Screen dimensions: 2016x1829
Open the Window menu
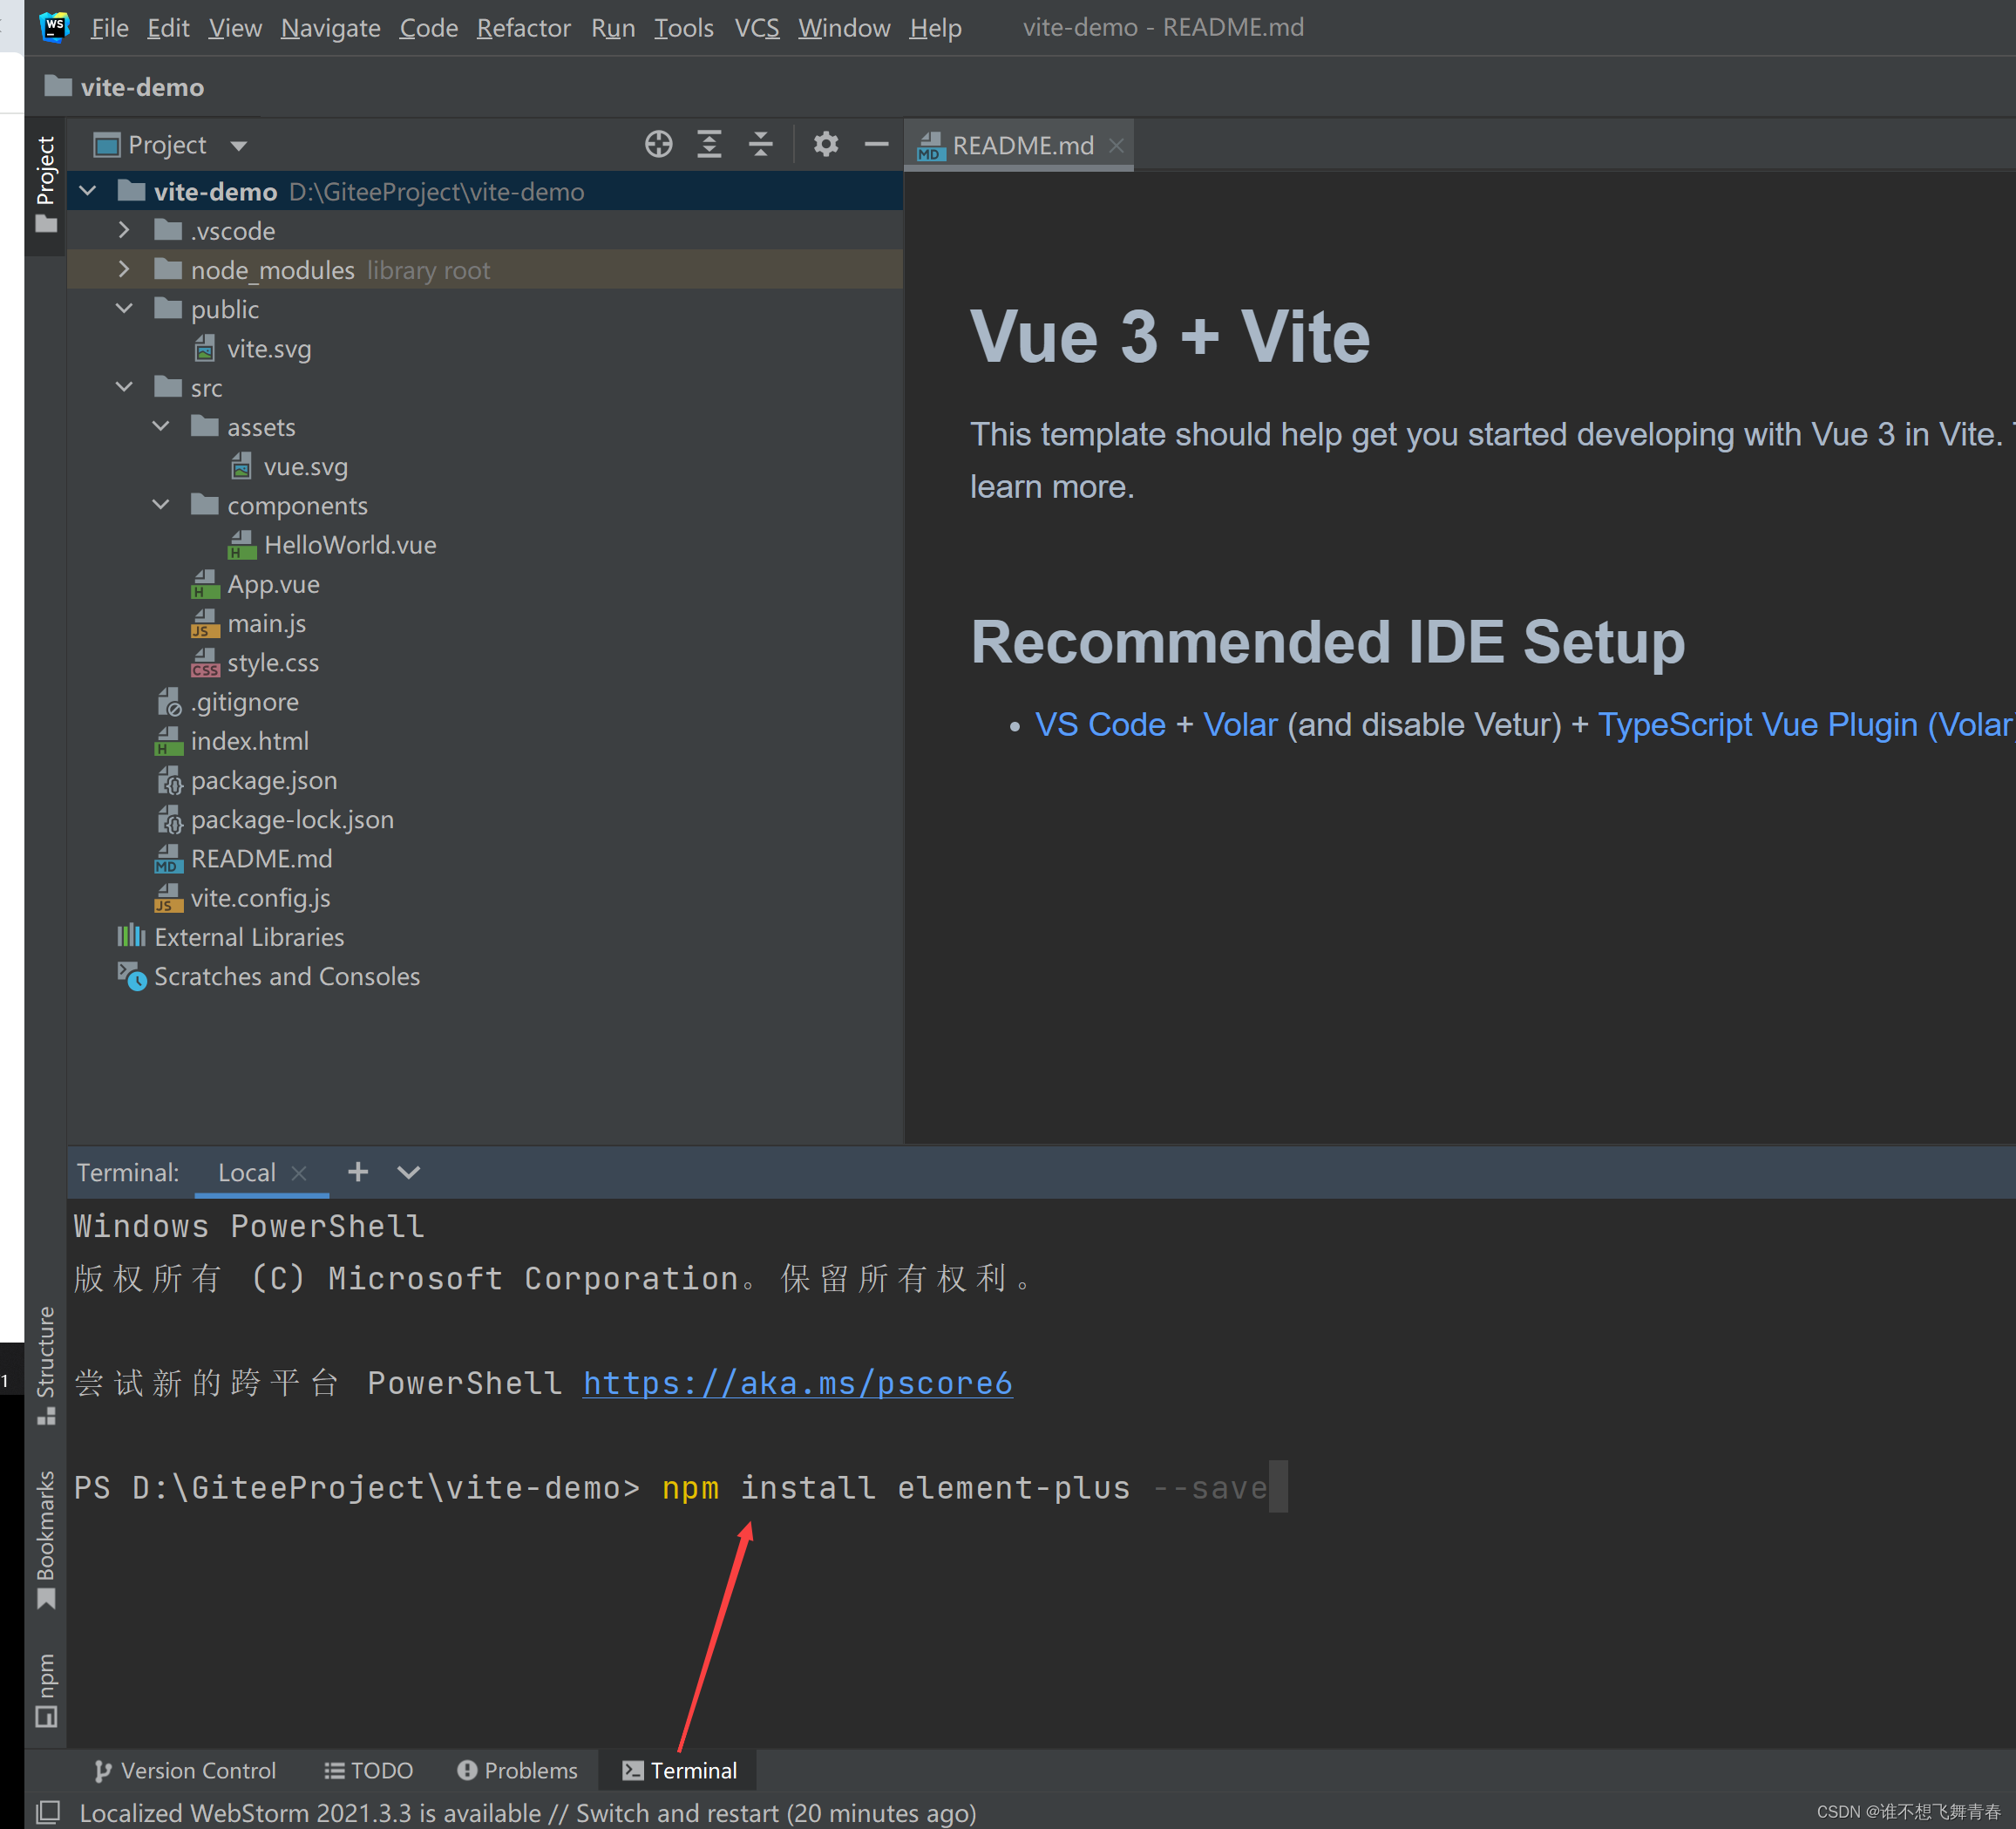844,27
